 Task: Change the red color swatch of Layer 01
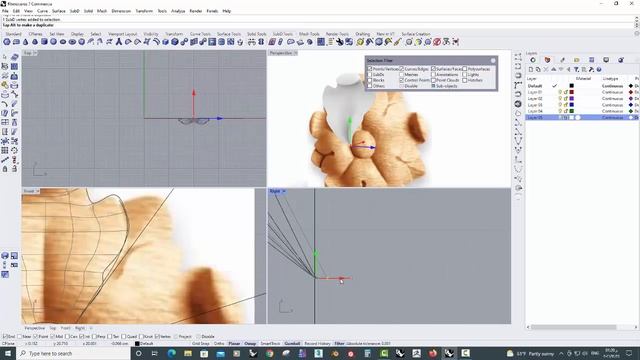[571, 92]
